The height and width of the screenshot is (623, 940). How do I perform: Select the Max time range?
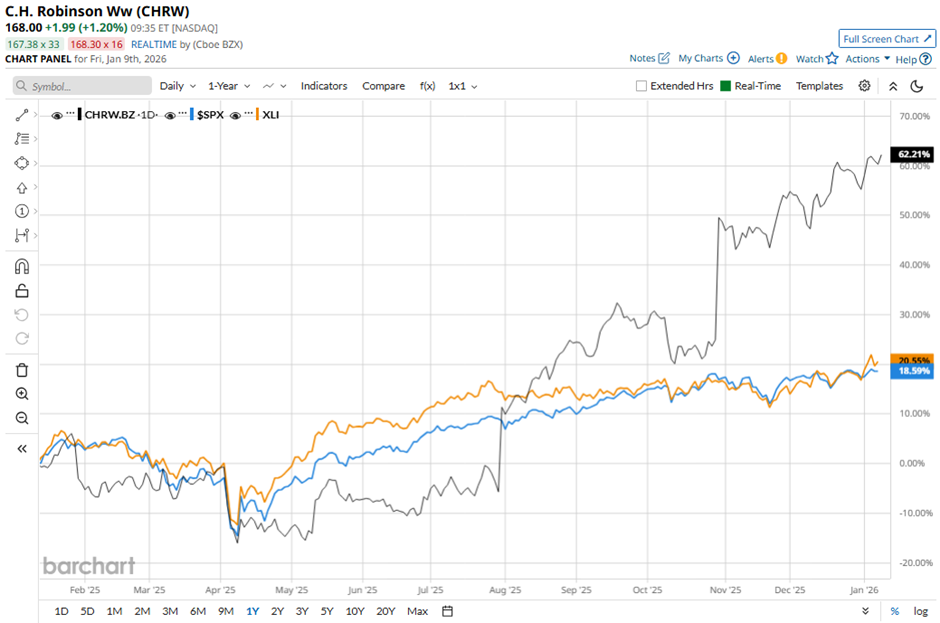(417, 611)
